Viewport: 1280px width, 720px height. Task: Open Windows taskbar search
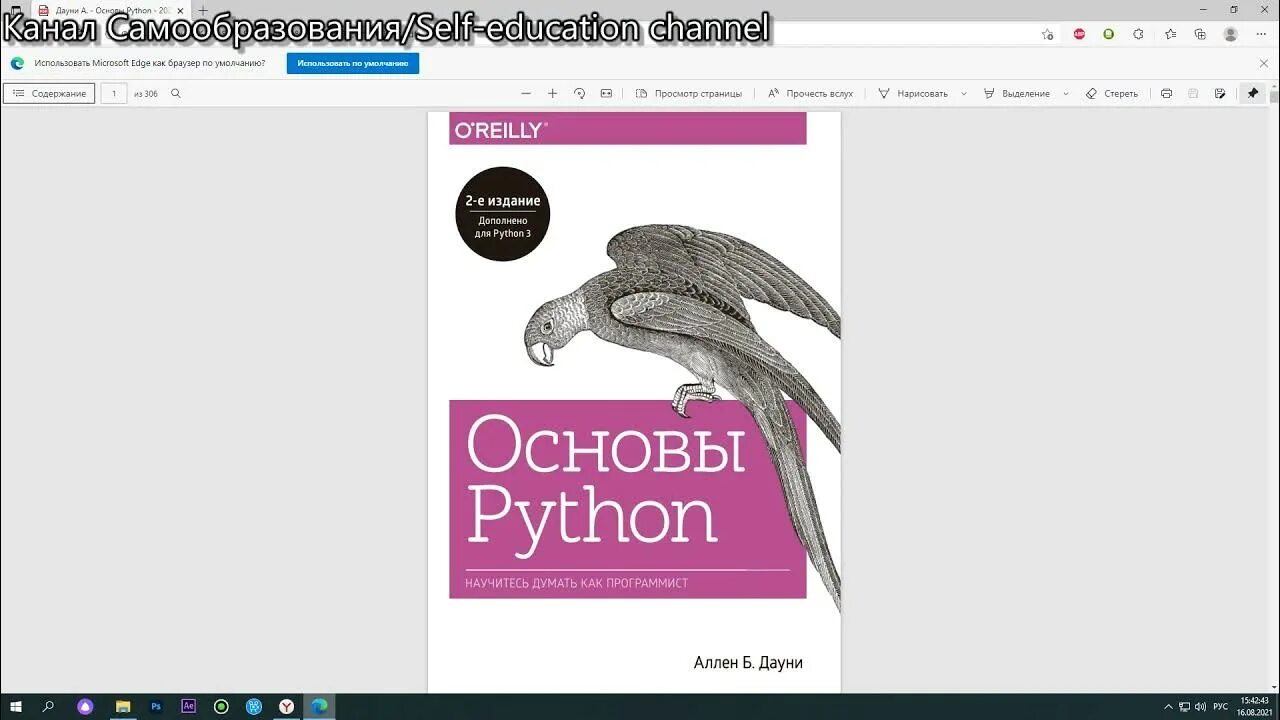coord(48,706)
